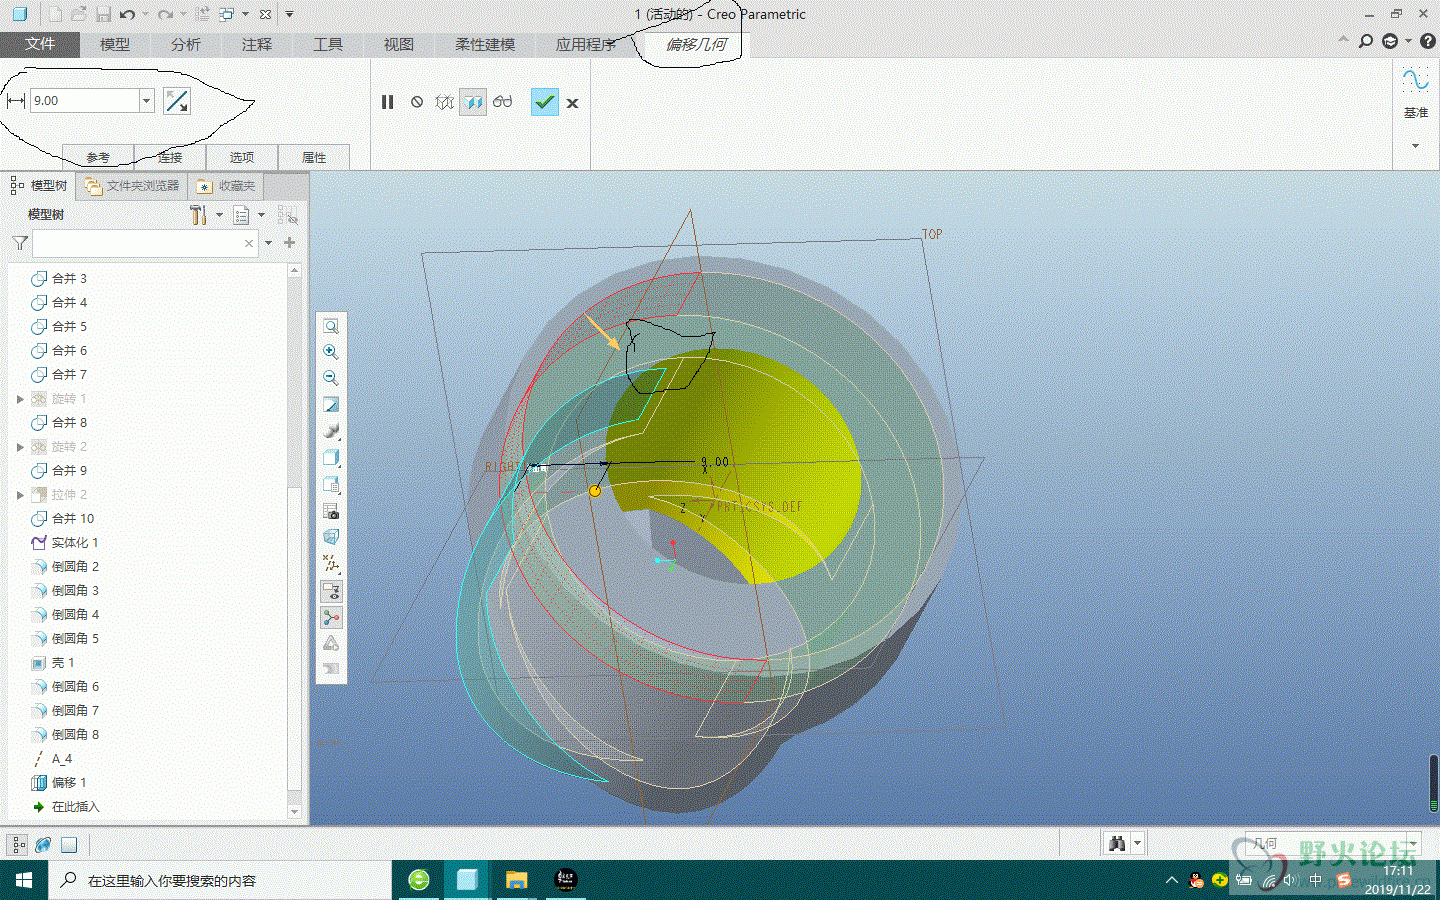
Task: Open the 选项 panel tab
Action: click(x=242, y=157)
